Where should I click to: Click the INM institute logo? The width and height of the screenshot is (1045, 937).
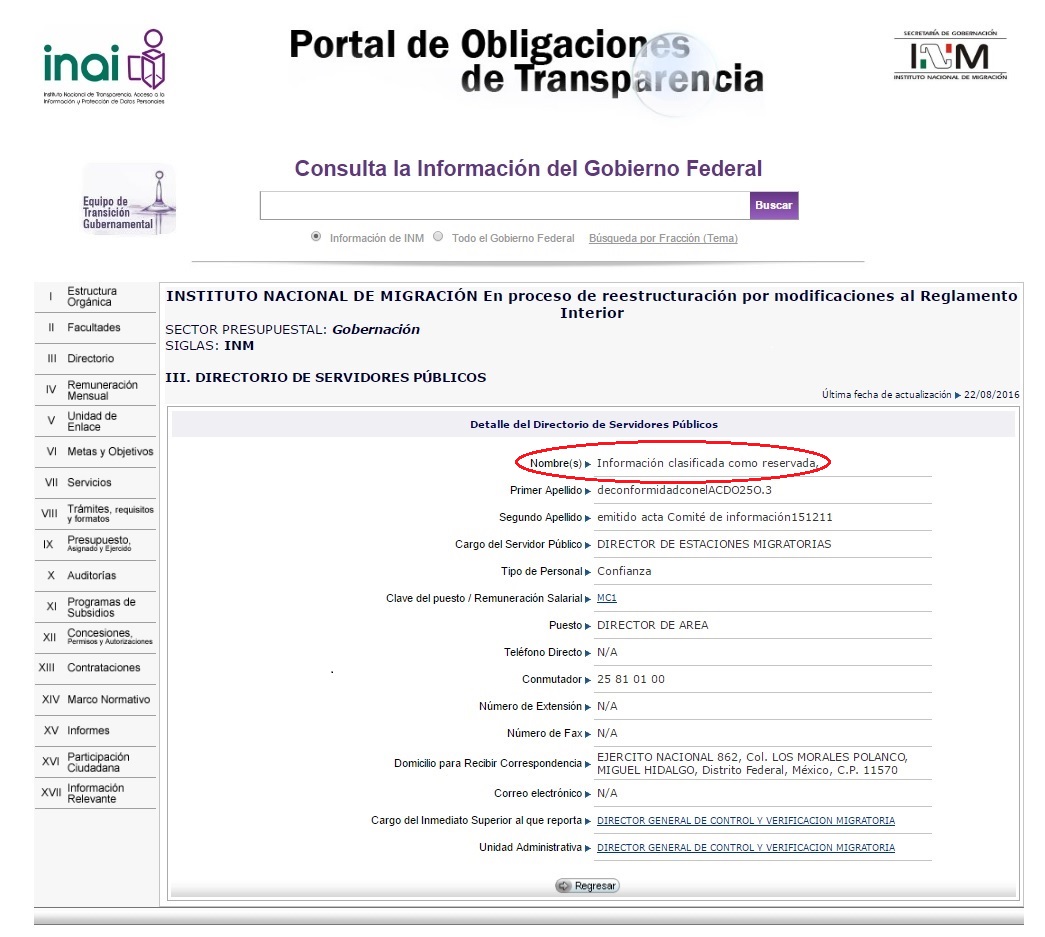(x=950, y=55)
